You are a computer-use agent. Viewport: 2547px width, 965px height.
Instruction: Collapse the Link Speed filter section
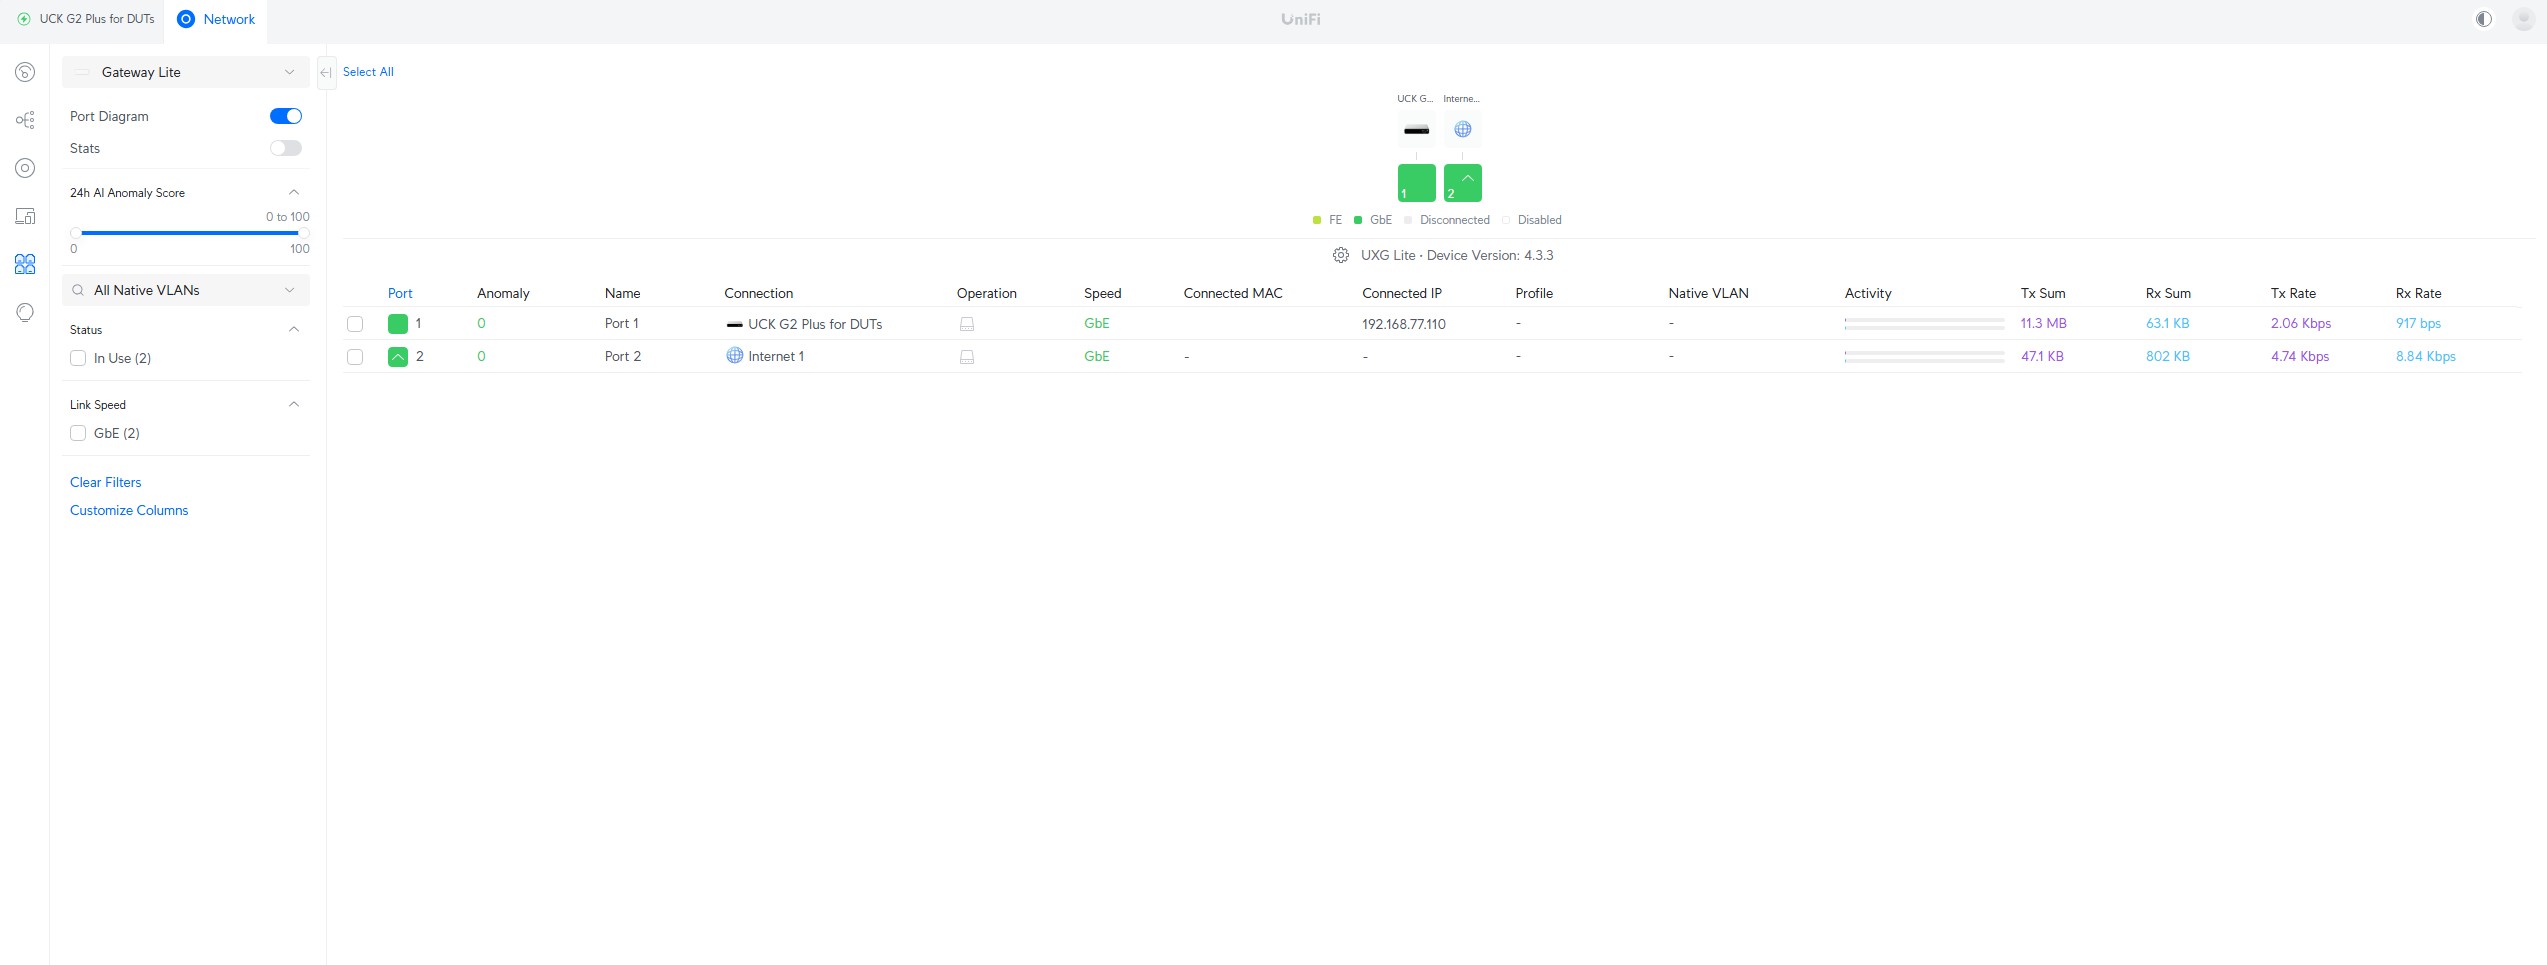pos(294,404)
